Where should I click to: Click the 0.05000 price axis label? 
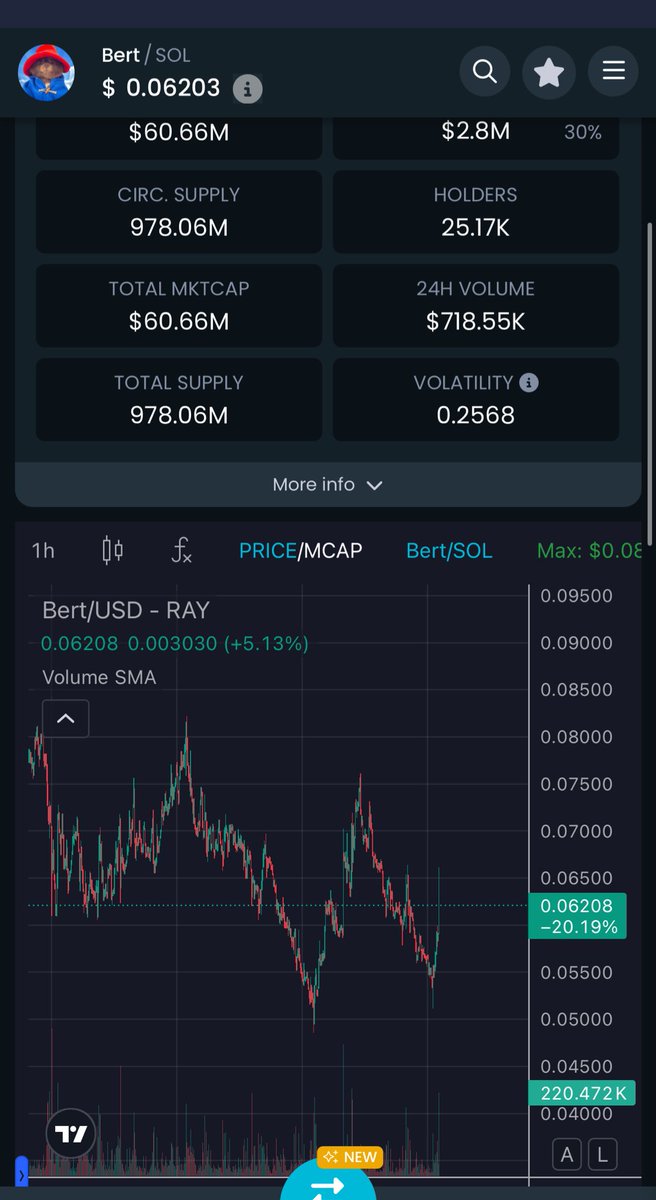tap(576, 1019)
